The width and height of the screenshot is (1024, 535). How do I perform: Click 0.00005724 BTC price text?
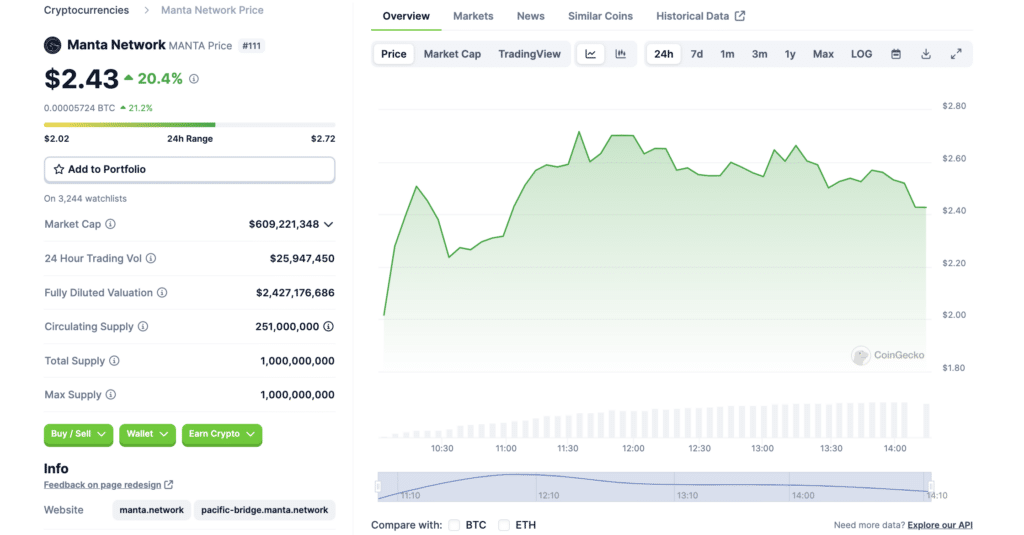coord(80,108)
